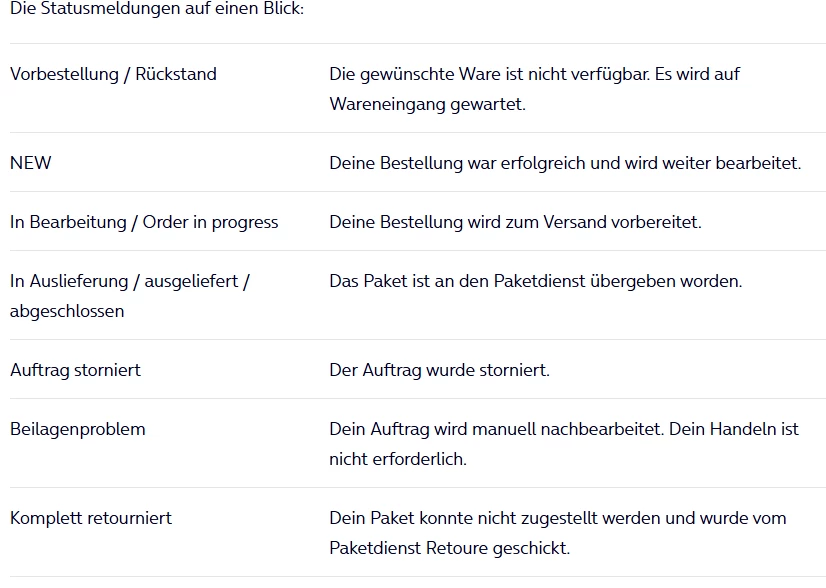
Task: Click the 'Komplett retourniert' status label
Action: pyautogui.click(x=91, y=518)
